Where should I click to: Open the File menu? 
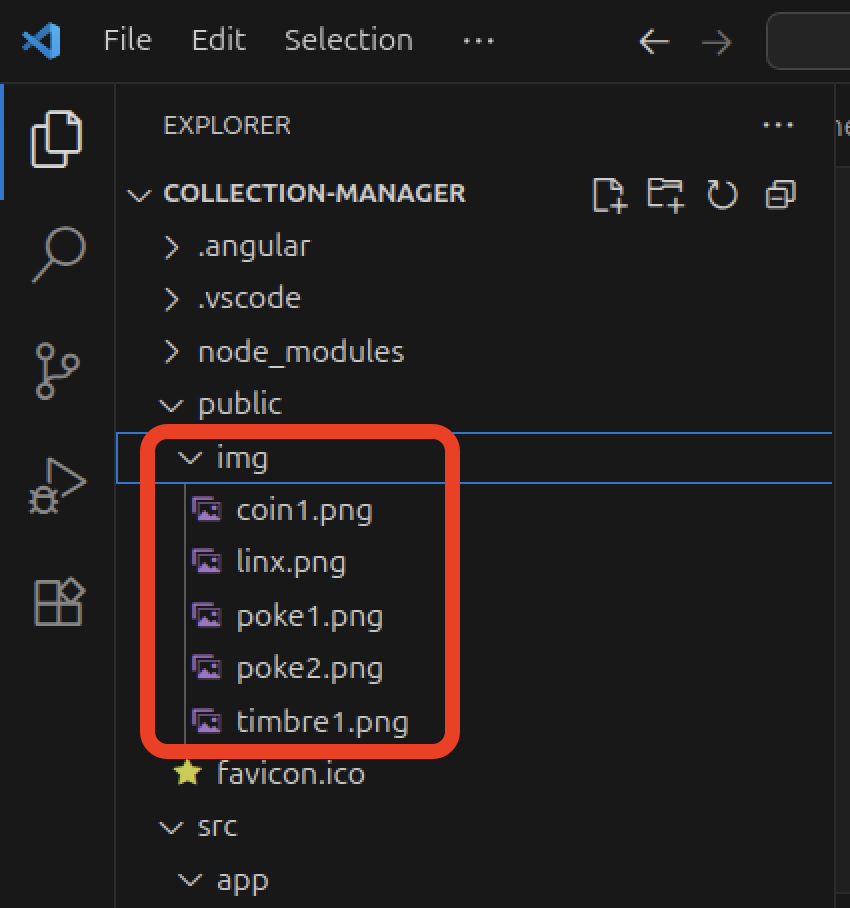pos(127,40)
